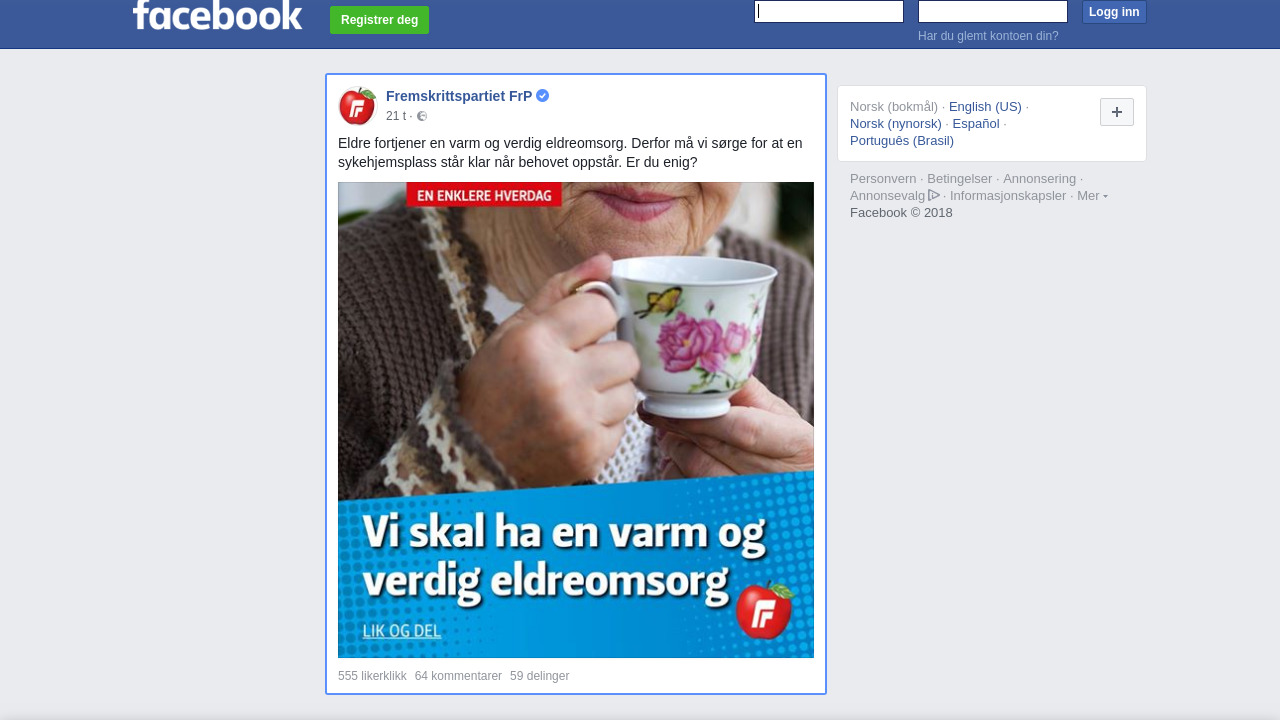Open the eldreomsorg post image
This screenshot has width=1280, height=720.
[x=576, y=420]
